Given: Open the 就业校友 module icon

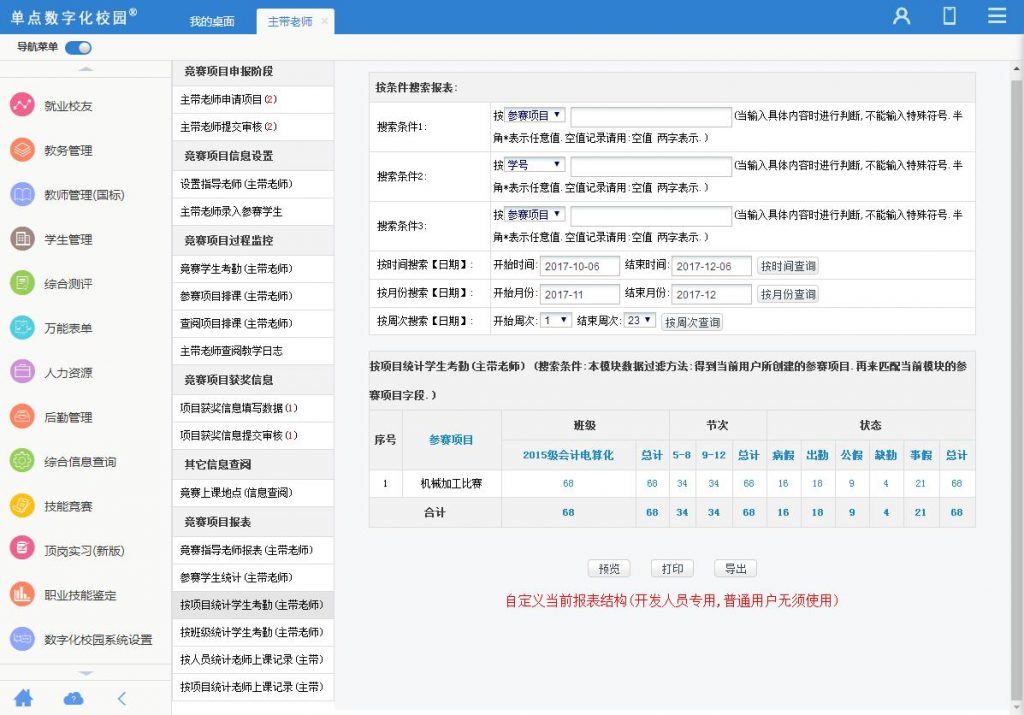Looking at the screenshot, I should point(22,105).
